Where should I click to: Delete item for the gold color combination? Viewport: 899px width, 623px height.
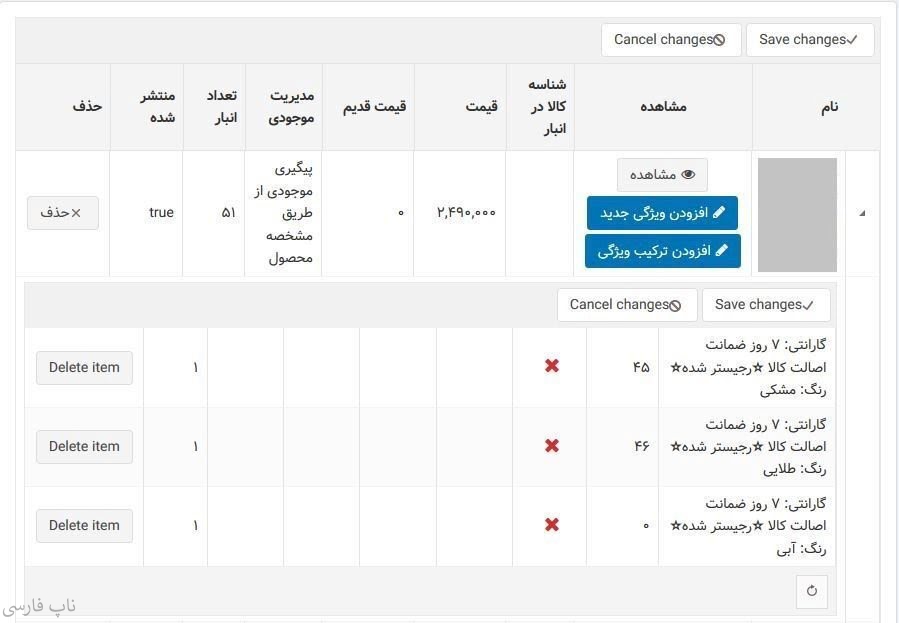coord(84,446)
